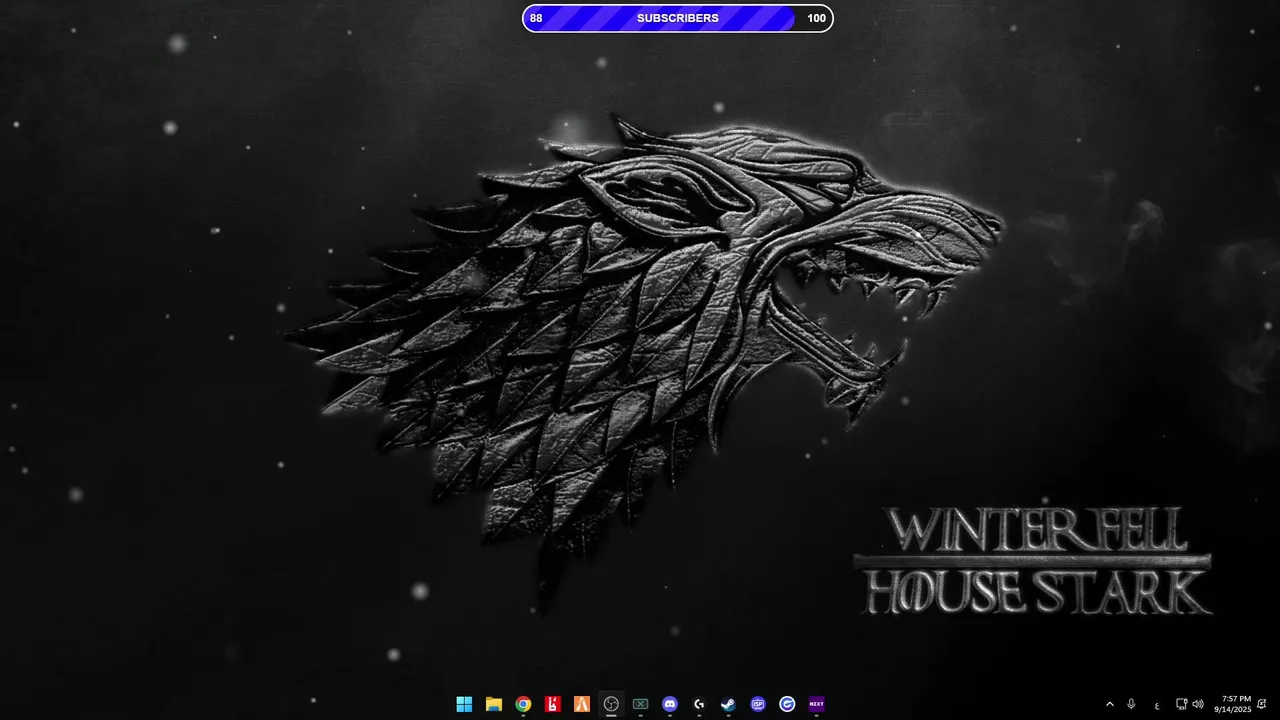Open notifications bell in the tray

coord(1262,704)
